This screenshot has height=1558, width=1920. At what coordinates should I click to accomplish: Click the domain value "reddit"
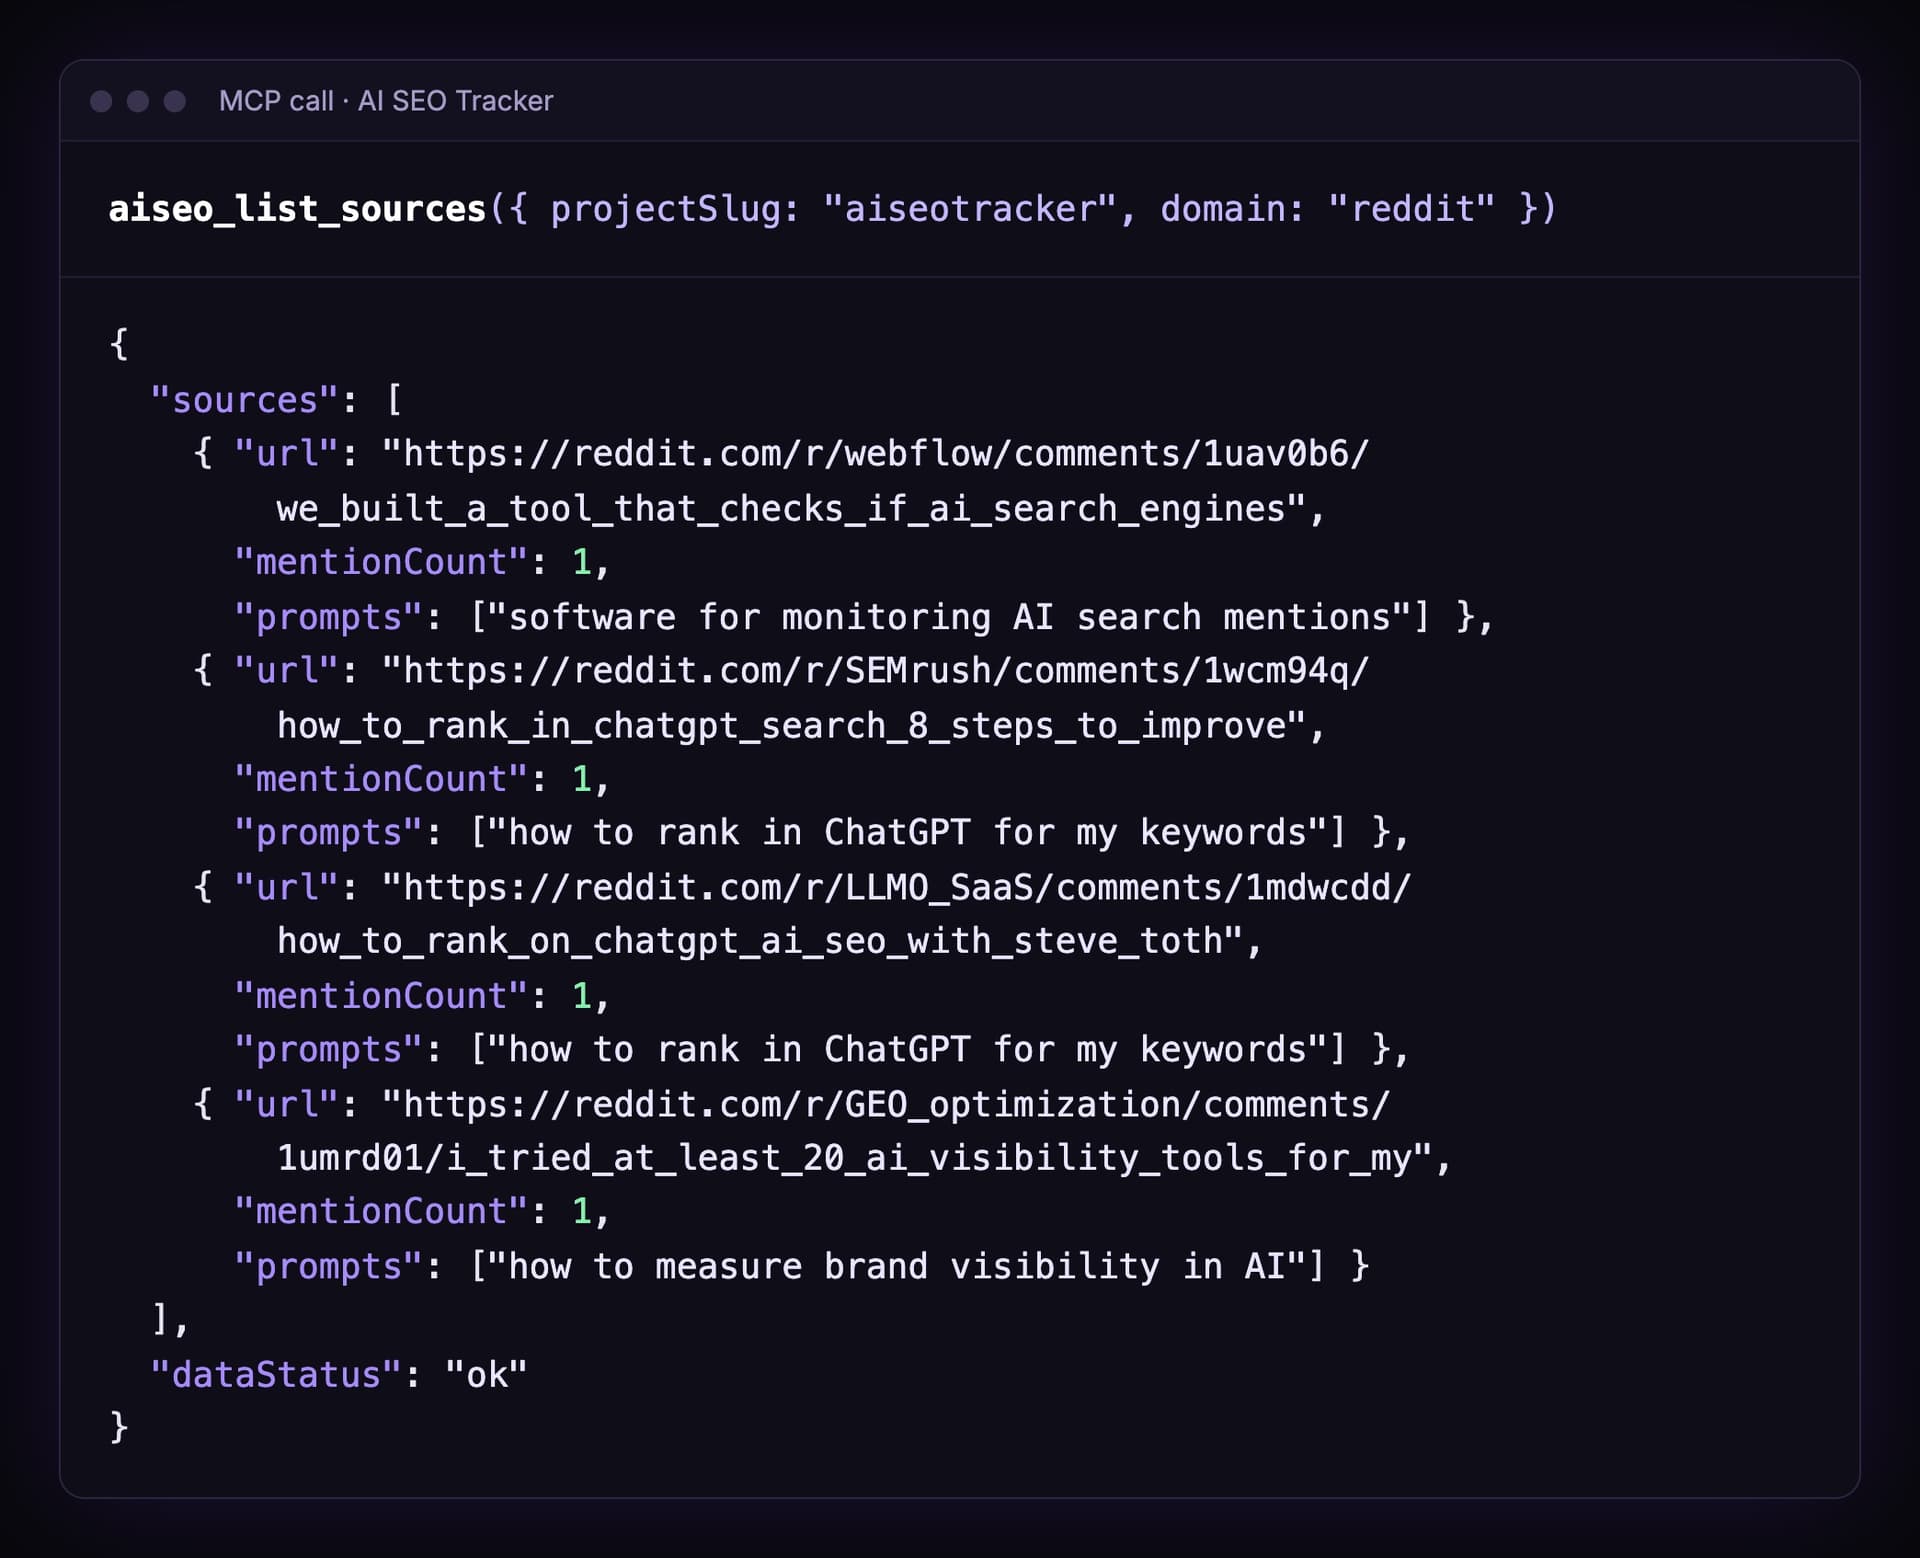pos(1411,209)
